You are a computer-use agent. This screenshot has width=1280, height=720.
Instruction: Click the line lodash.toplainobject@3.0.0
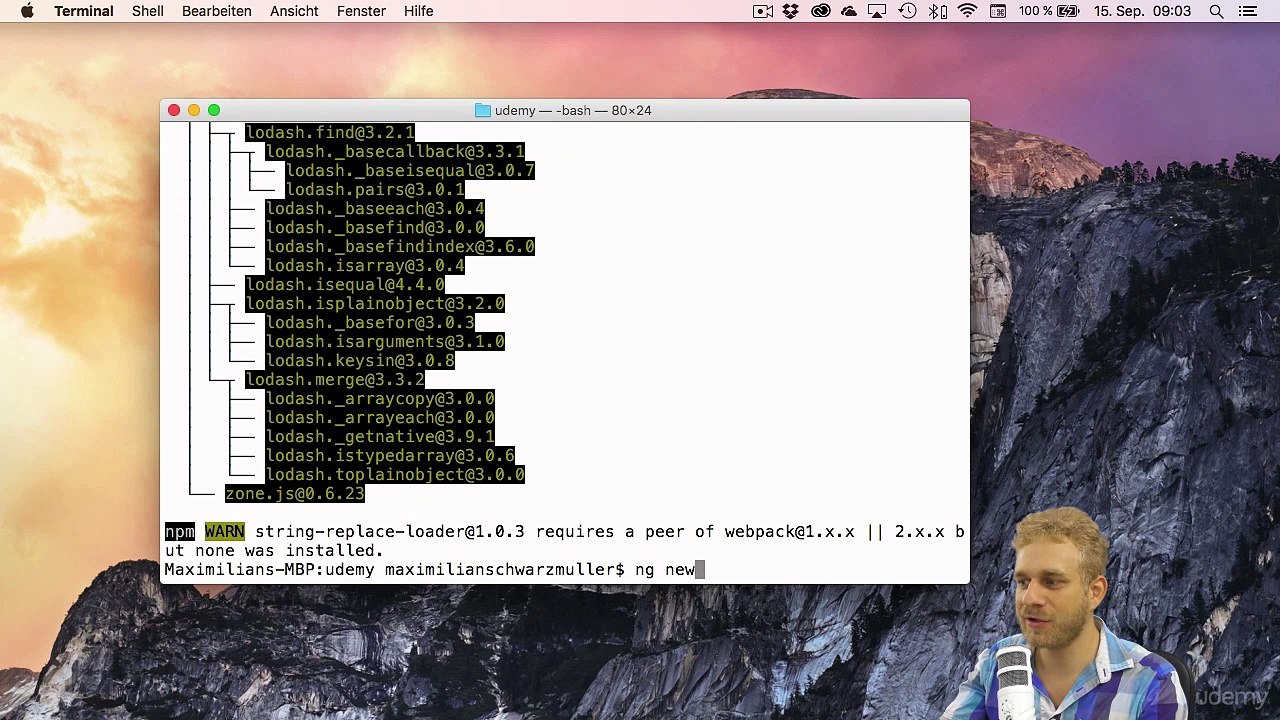[x=395, y=474]
